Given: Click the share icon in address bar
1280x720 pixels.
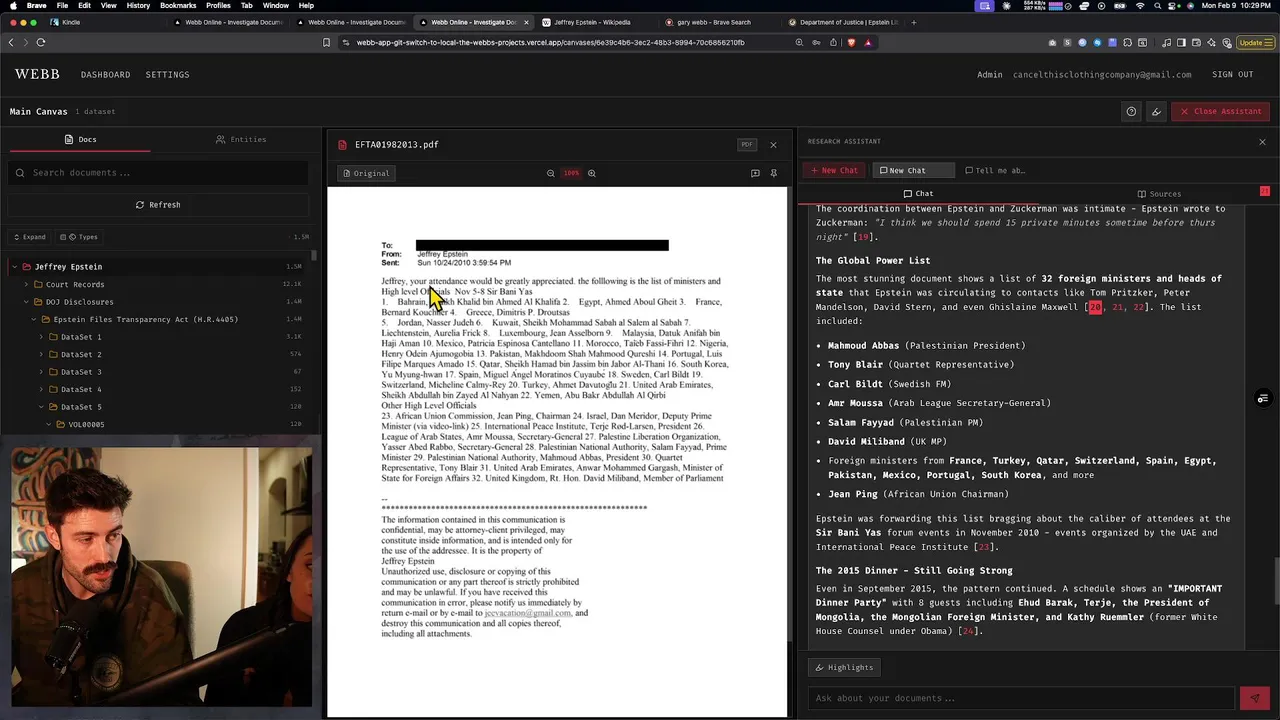Looking at the screenshot, I should (833, 42).
